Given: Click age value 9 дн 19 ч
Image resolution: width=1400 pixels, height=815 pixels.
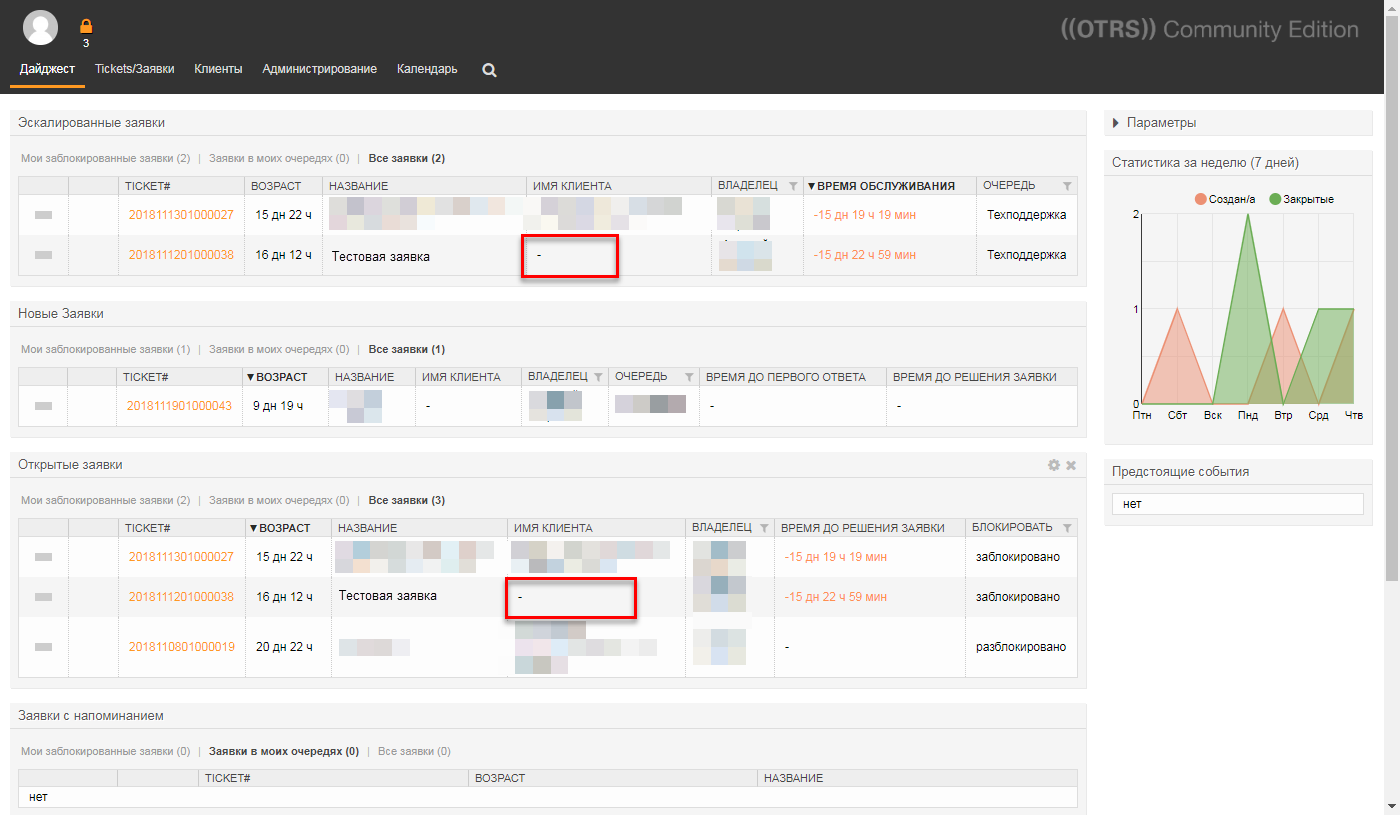Looking at the screenshot, I should (278, 406).
